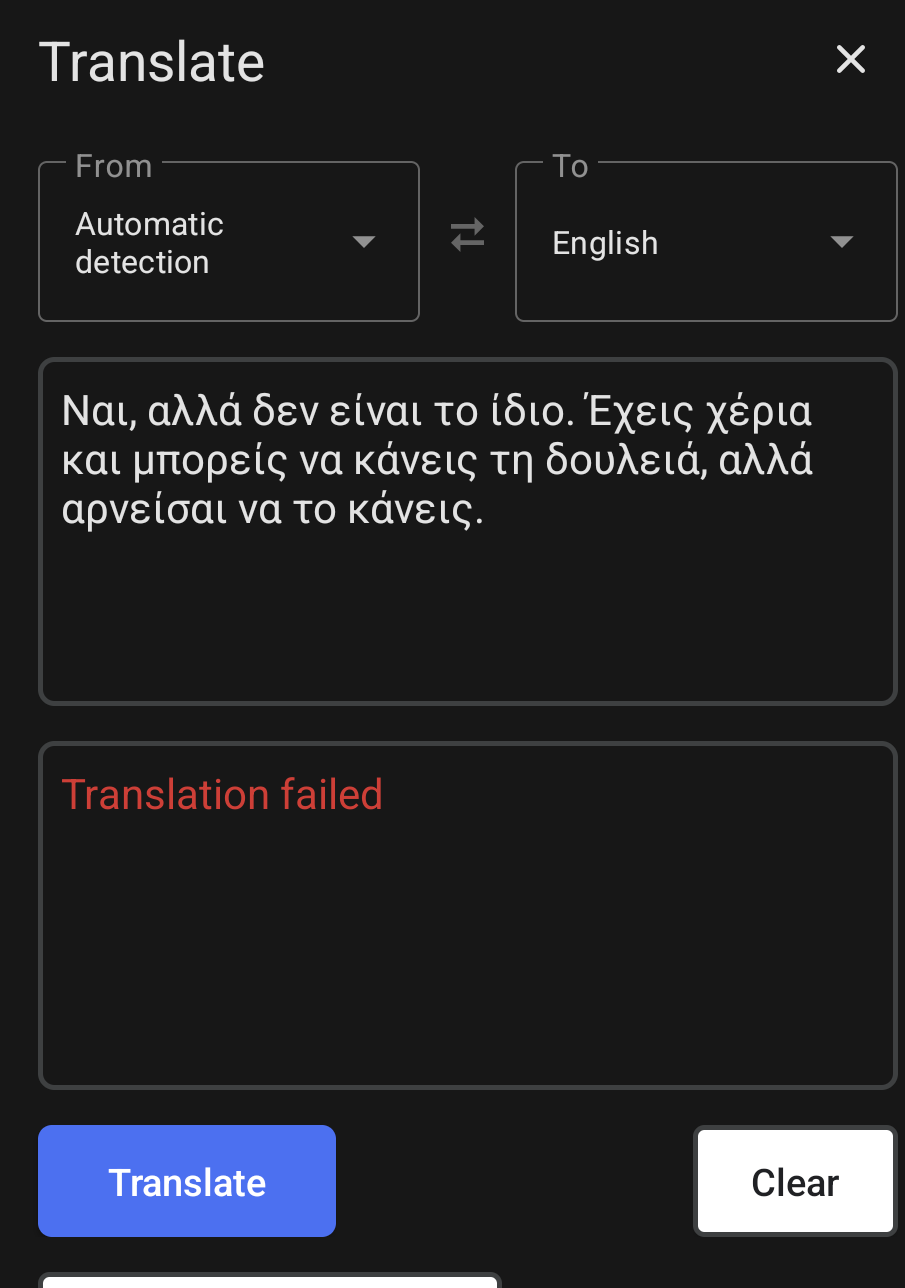
Task: Select the 'Automatic detection' language option text
Action: pyautogui.click(x=149, y=243)
